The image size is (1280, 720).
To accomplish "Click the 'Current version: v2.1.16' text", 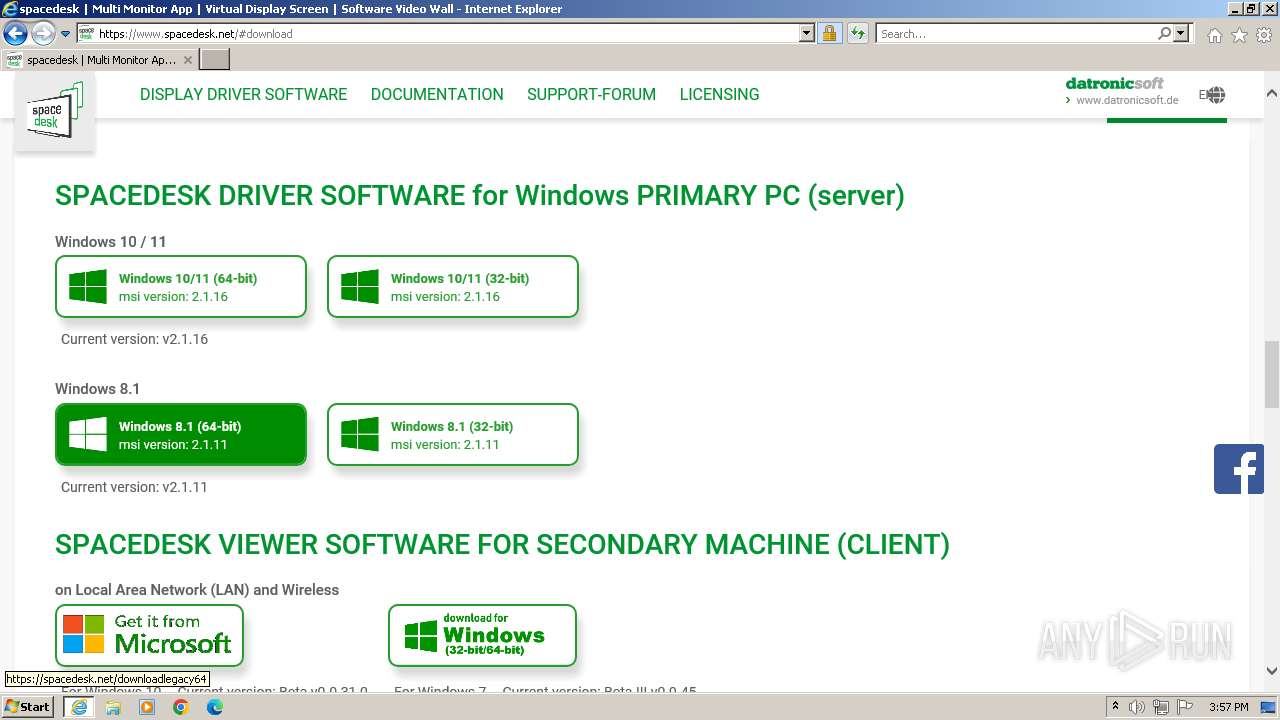I will (x=134, y=339).
